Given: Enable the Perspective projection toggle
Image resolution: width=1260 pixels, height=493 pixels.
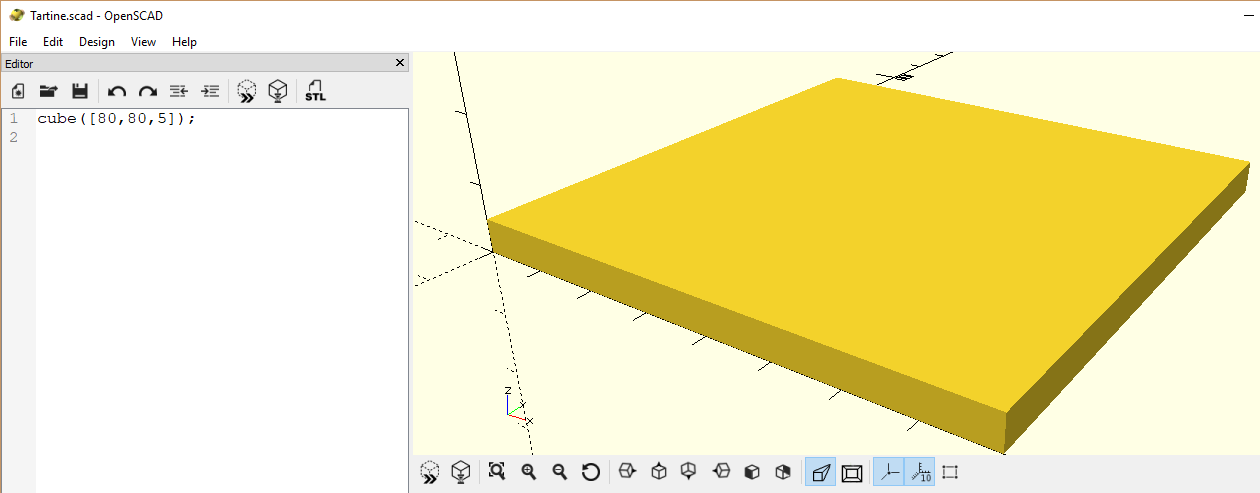Looking at the screenshot, I should [820, 472].
